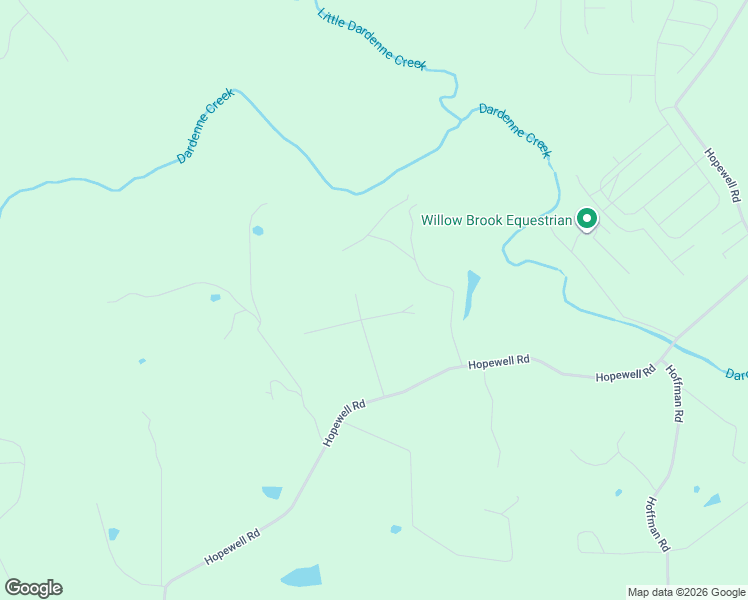Click the Map data ©2026 Google text
Screen dimensions: 748x600
[x=686, y=592]
